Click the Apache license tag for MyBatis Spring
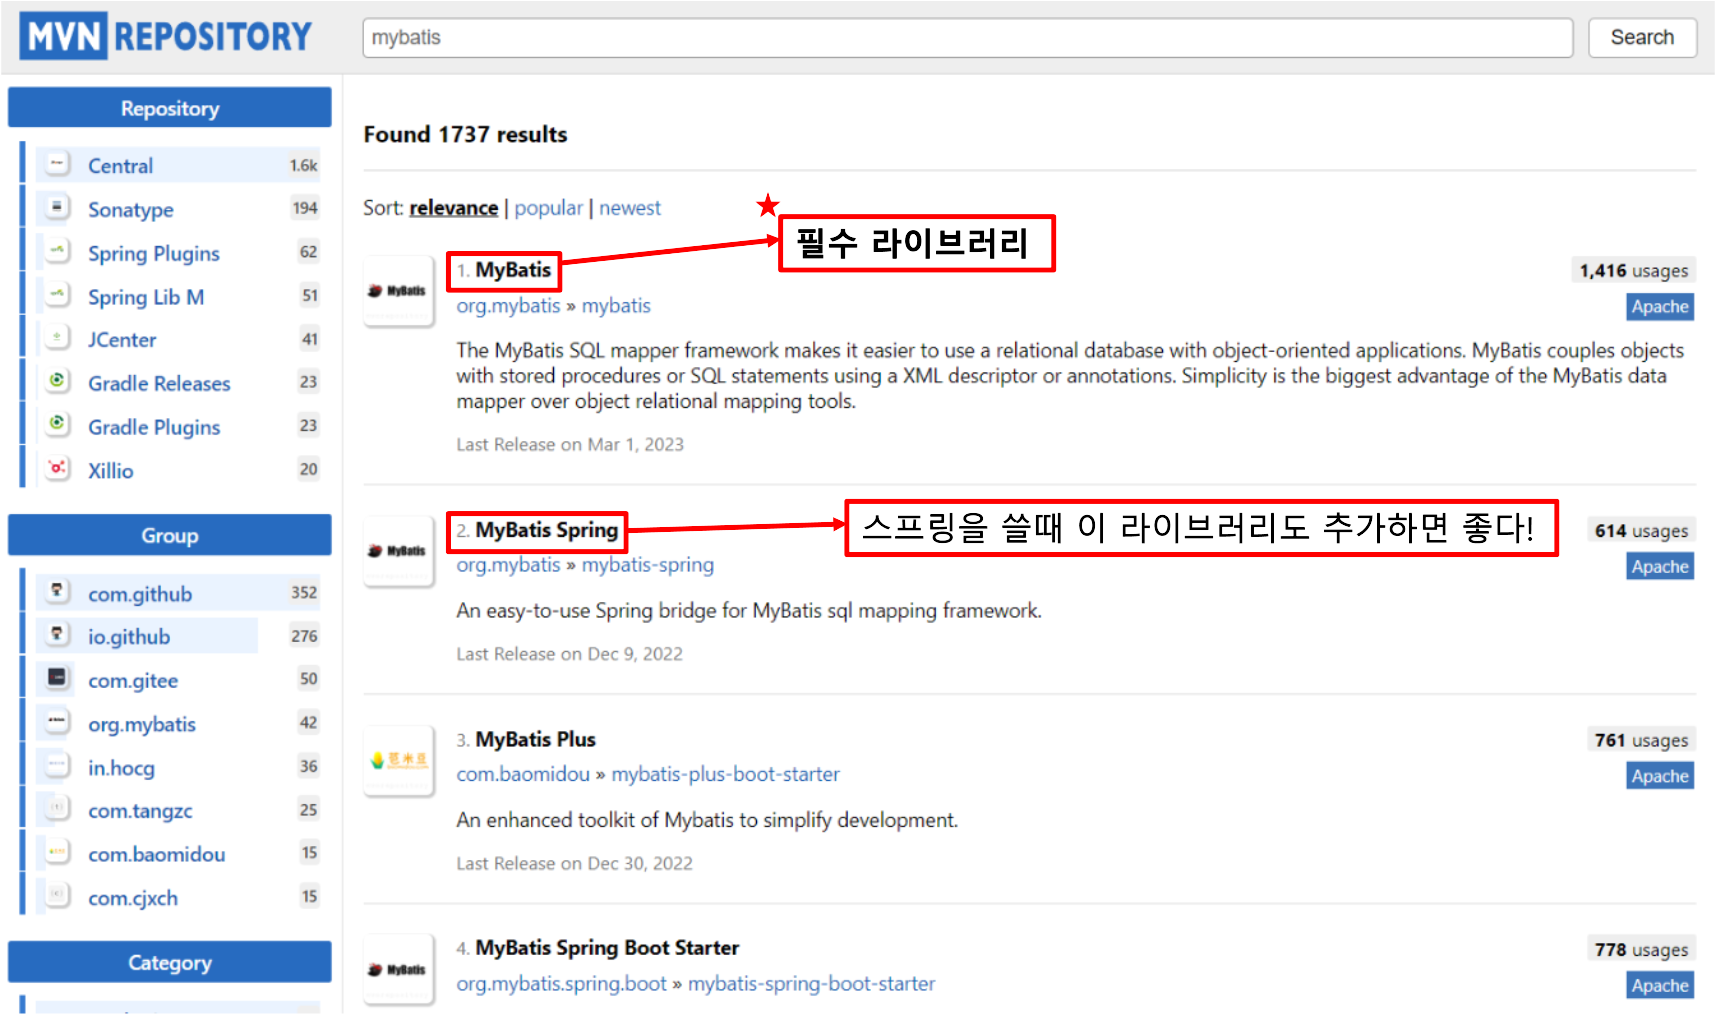 click(1660, 567)
